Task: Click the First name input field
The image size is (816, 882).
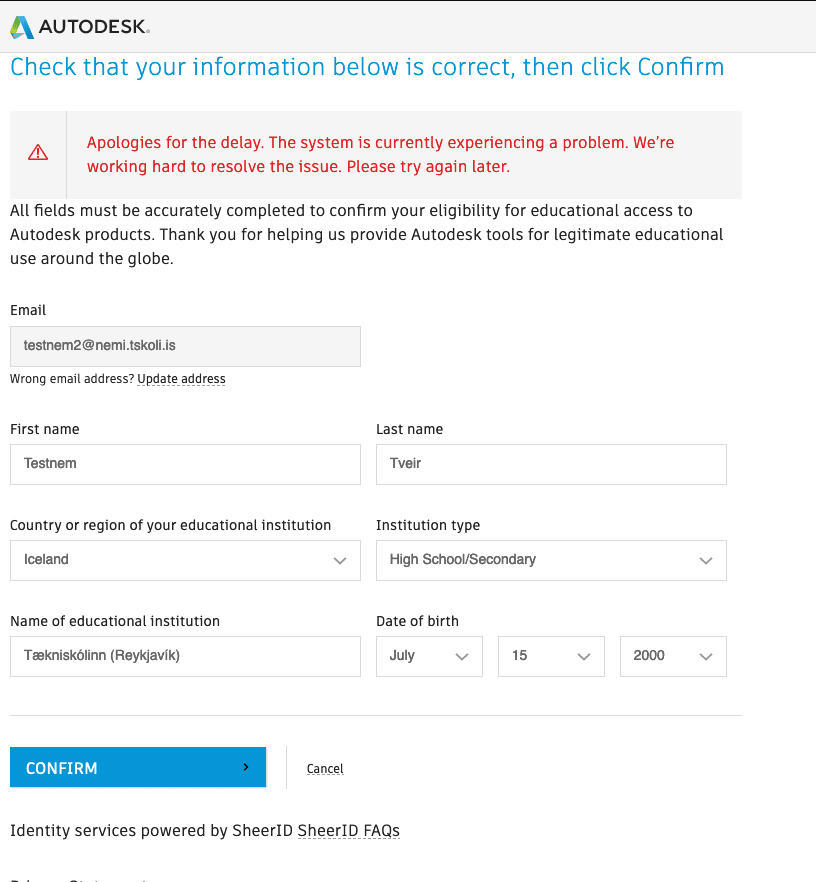Action: [185, 464]
